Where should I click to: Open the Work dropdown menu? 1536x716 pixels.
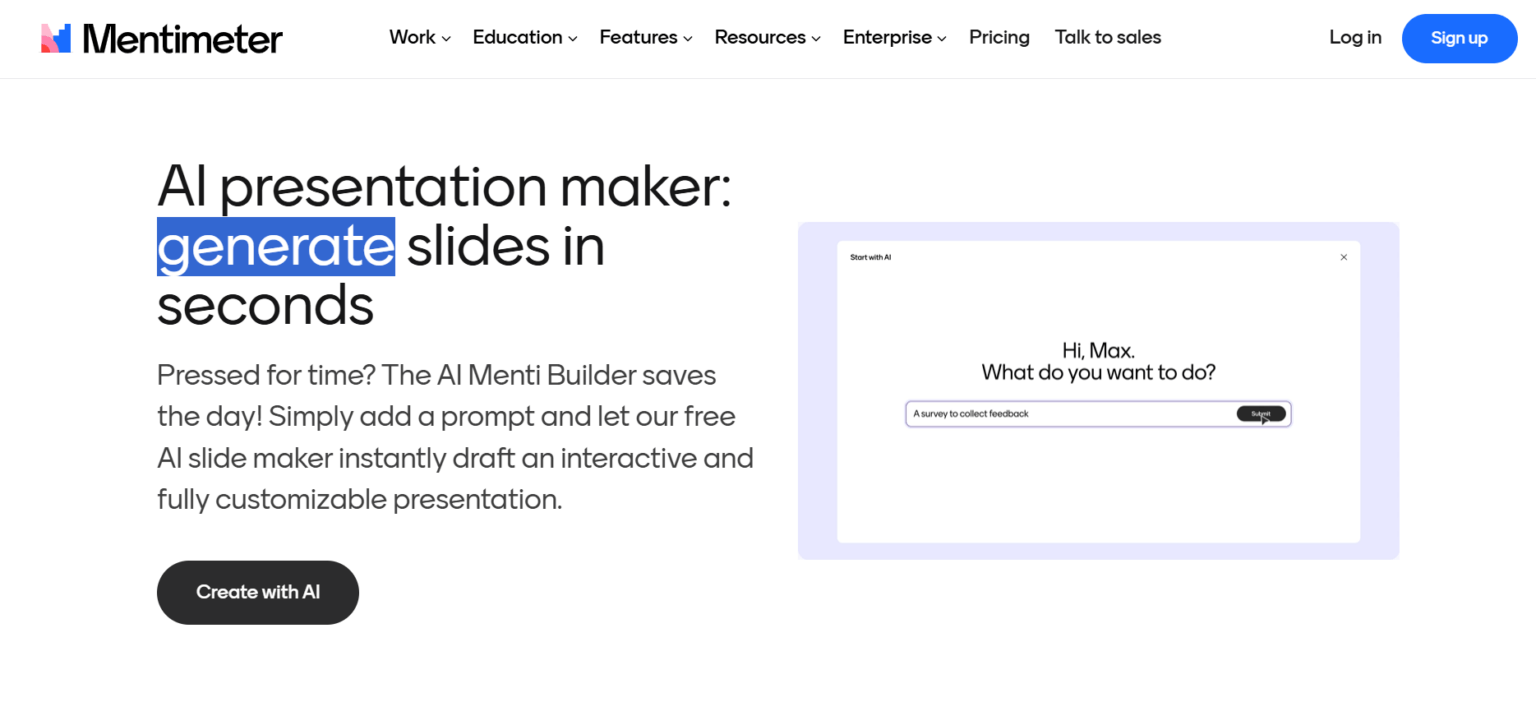tap(418, 37)
